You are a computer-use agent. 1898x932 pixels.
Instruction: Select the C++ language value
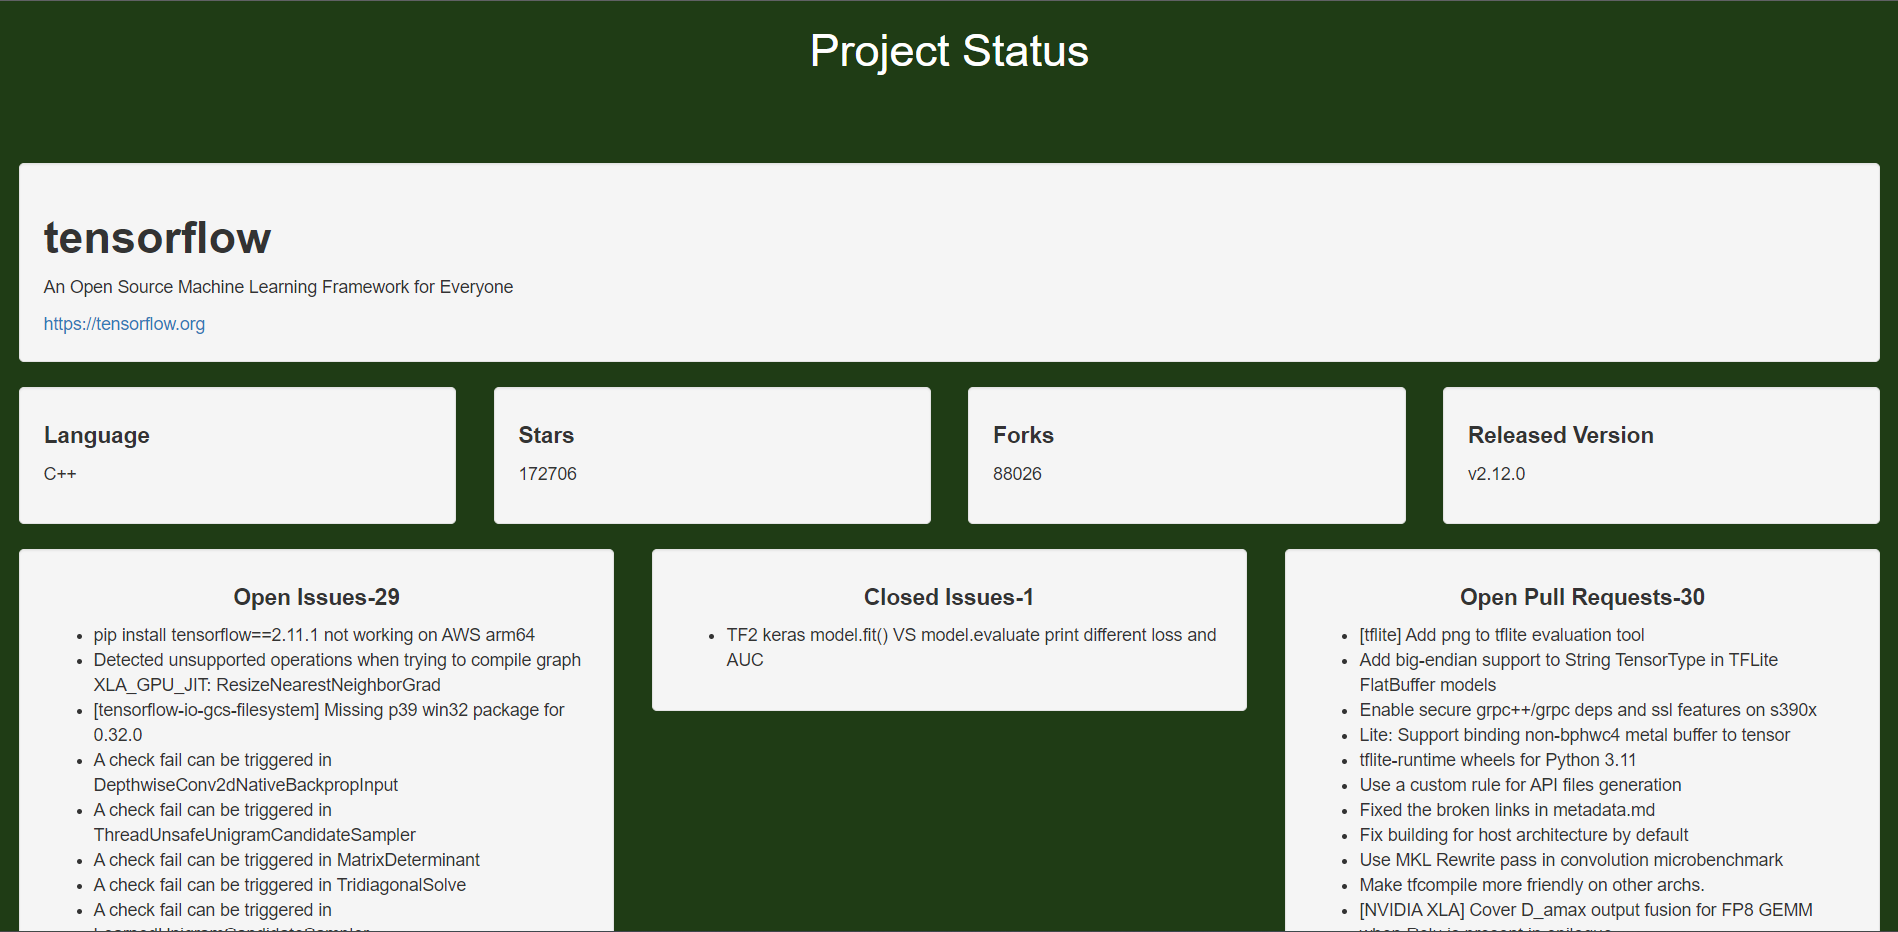(60, 474)
